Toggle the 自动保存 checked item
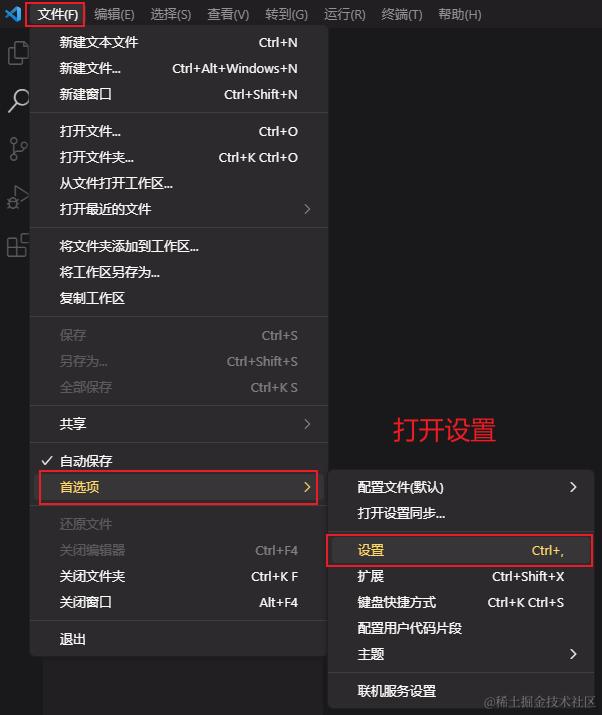The width and height of the screenshot is (602, 715). 179,461
